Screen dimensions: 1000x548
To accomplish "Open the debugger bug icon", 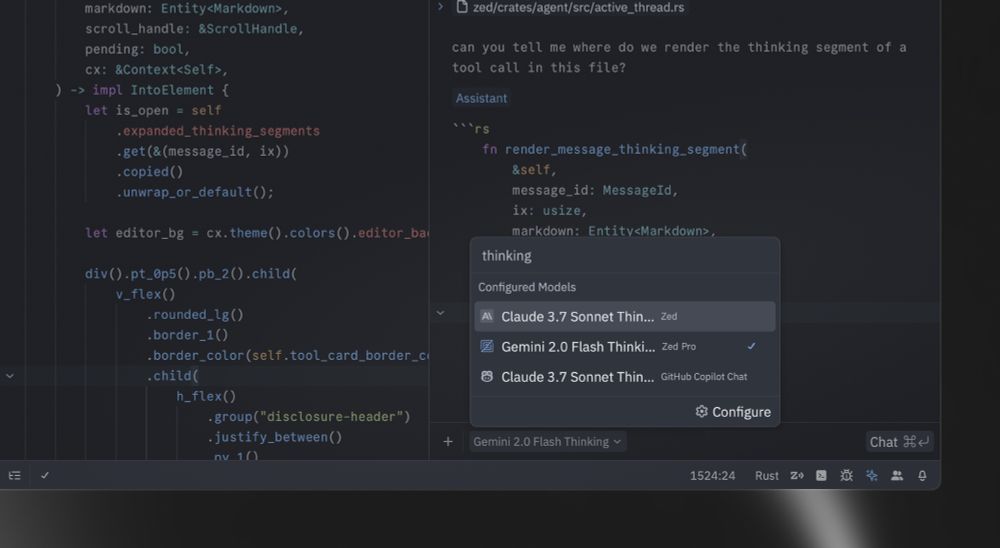I will click(846, 475).
